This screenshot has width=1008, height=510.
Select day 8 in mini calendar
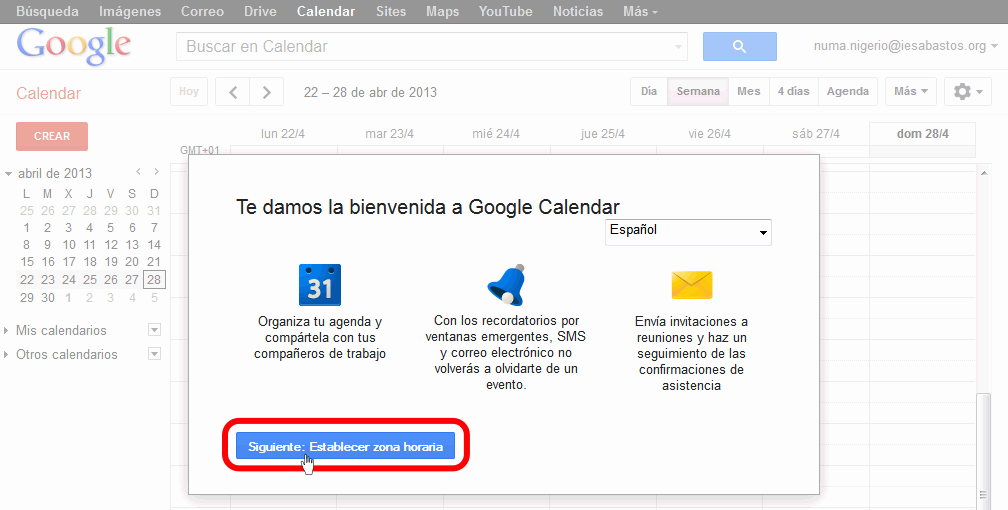pyautogui.click(x=26, y=244)
